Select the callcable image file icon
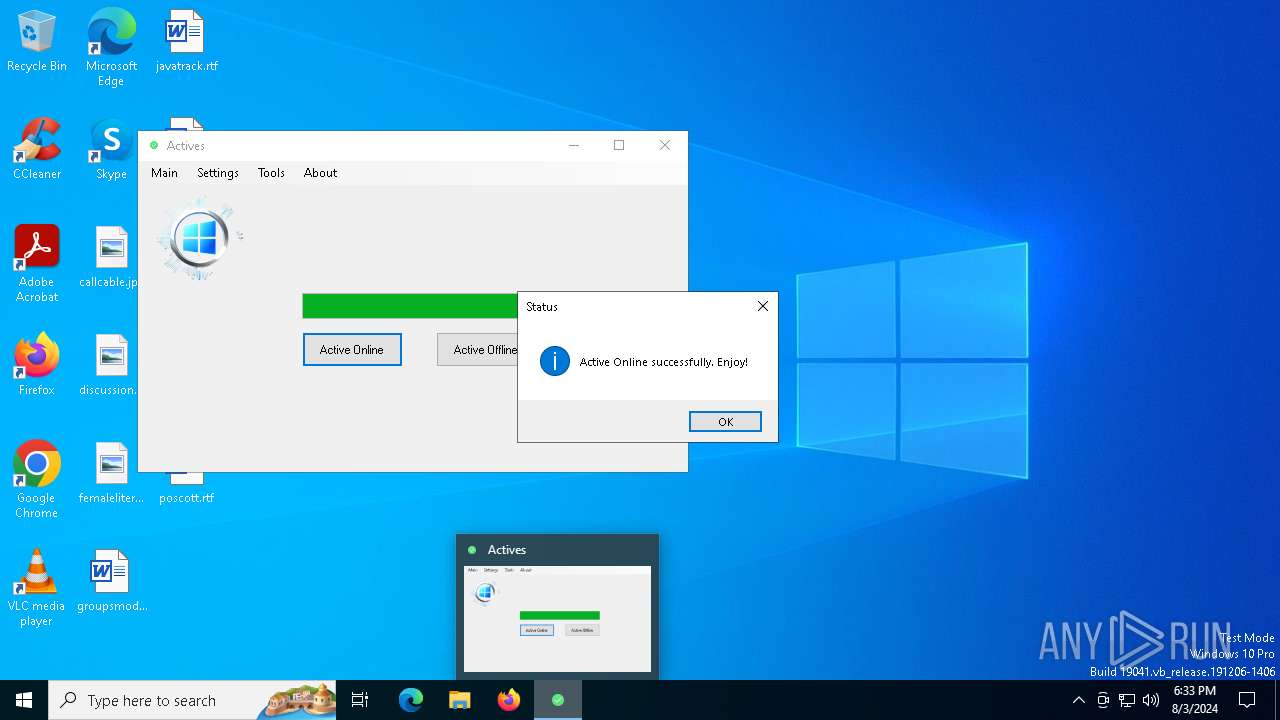Viewport: 1280px width, 720px height. click(x=110, y=258)
